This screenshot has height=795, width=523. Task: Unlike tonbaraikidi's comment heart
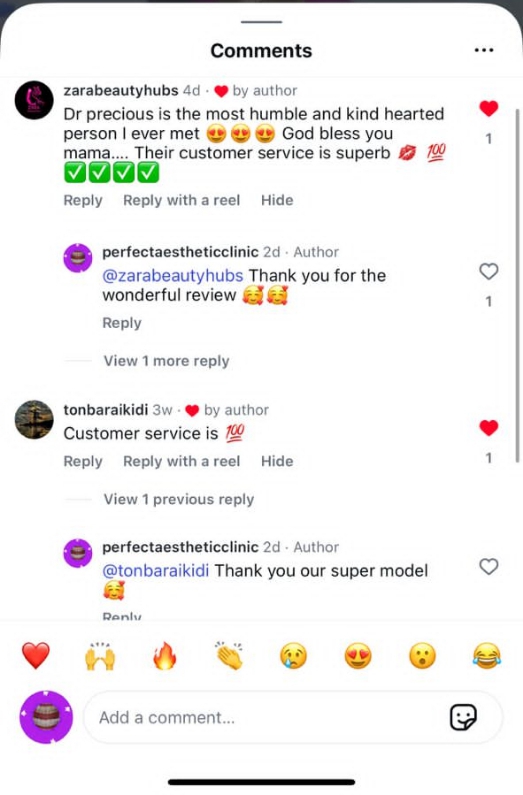click(489, 428)
